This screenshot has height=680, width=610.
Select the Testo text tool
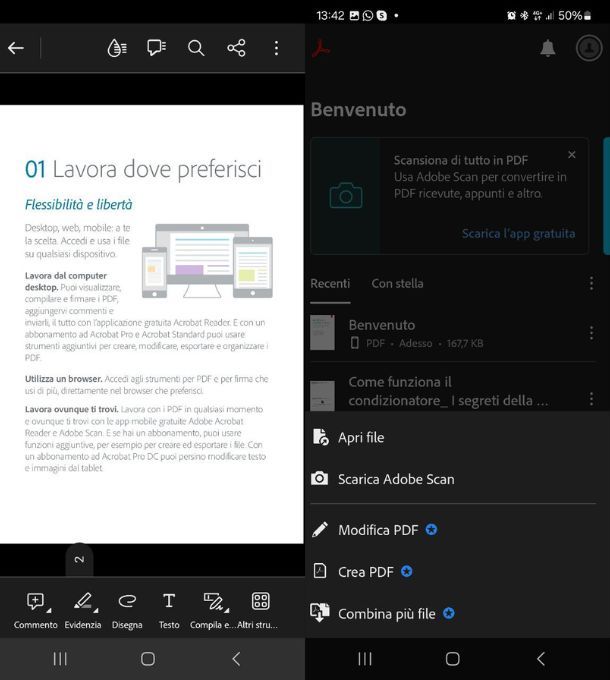pos(169,611)
